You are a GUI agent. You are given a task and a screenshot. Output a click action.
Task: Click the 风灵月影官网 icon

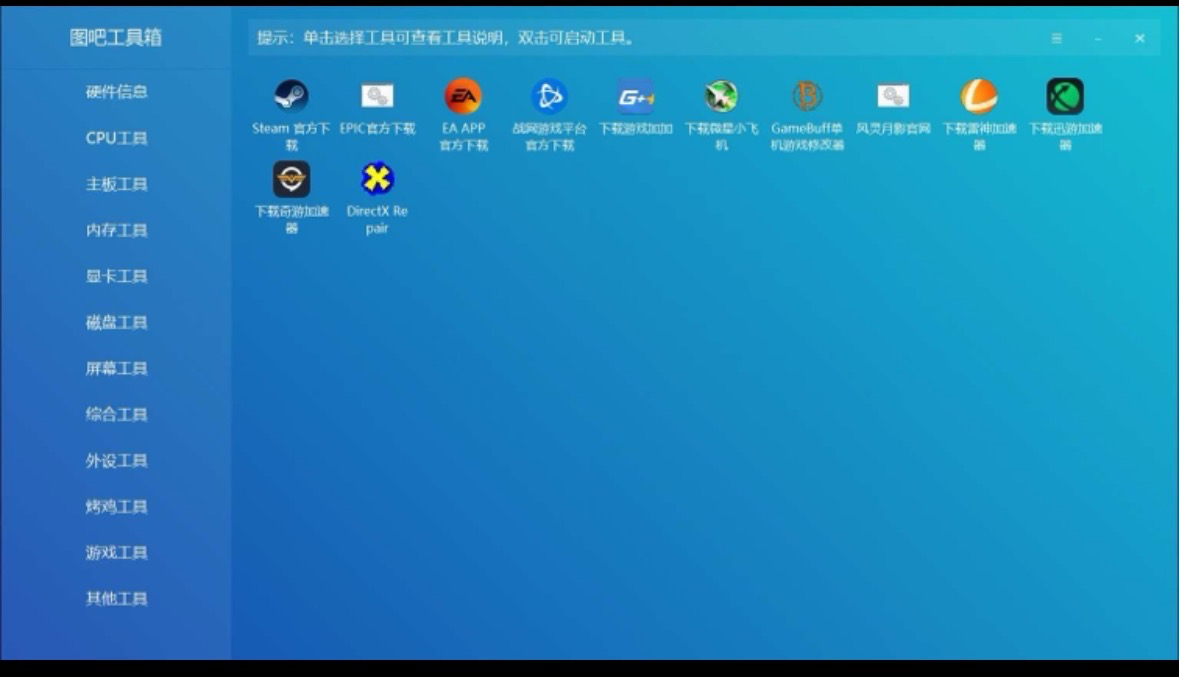893,97
